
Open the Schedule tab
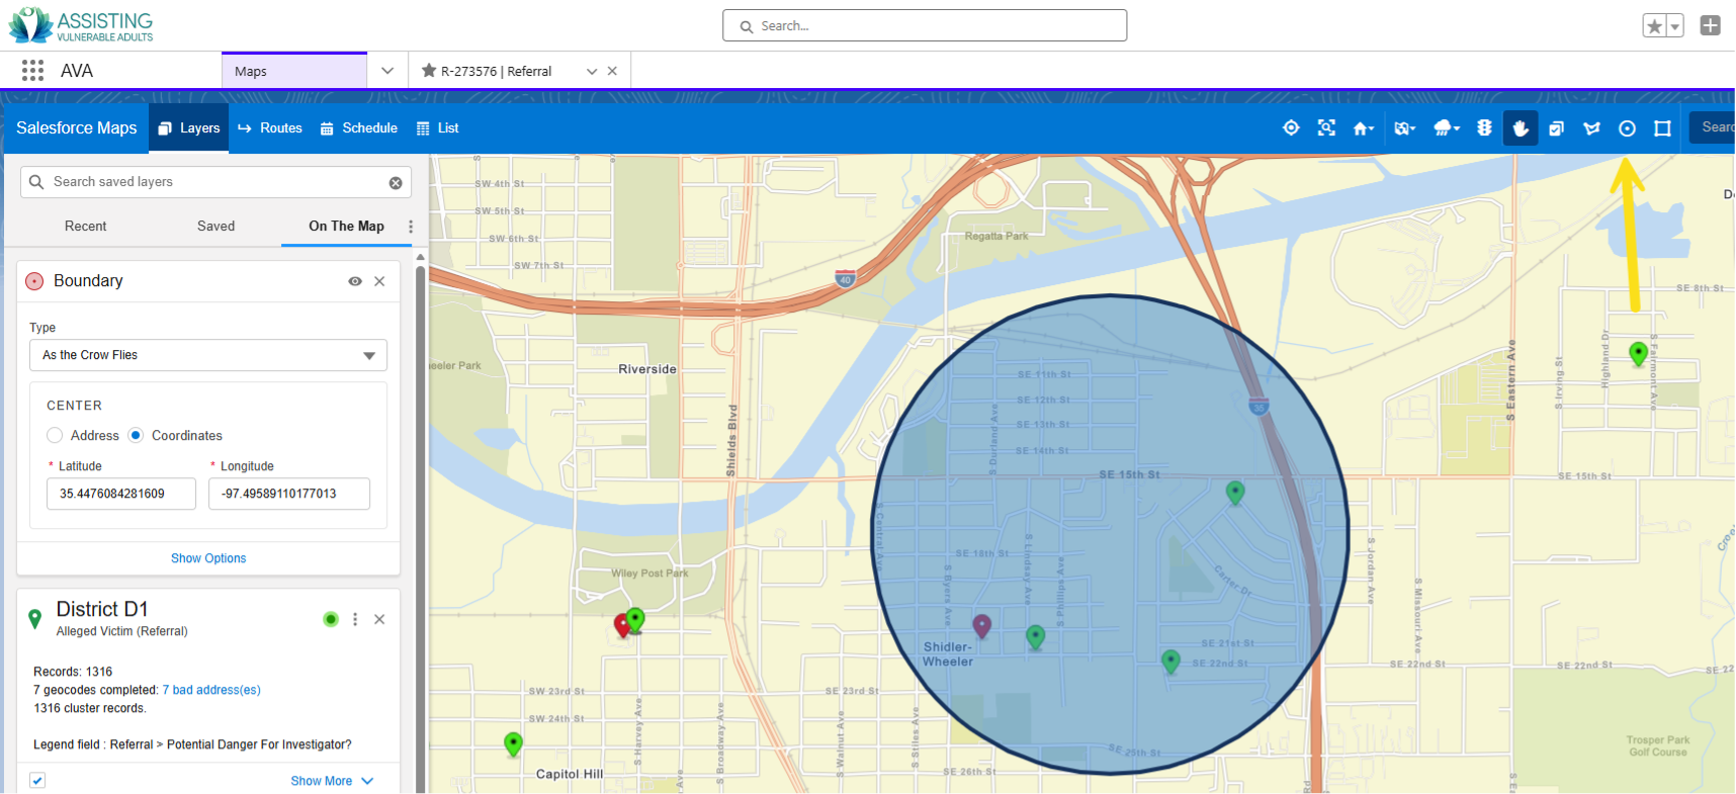(359, 128)
